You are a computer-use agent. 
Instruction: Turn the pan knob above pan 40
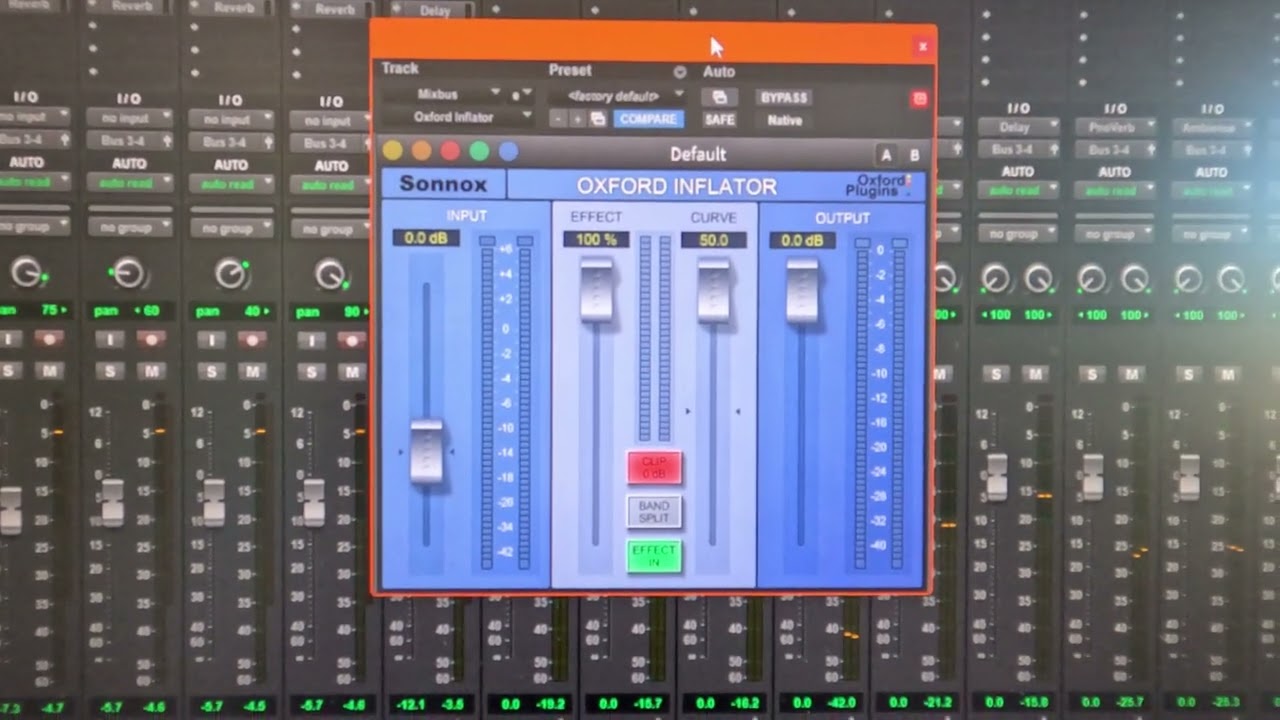(x=230, y=273)
